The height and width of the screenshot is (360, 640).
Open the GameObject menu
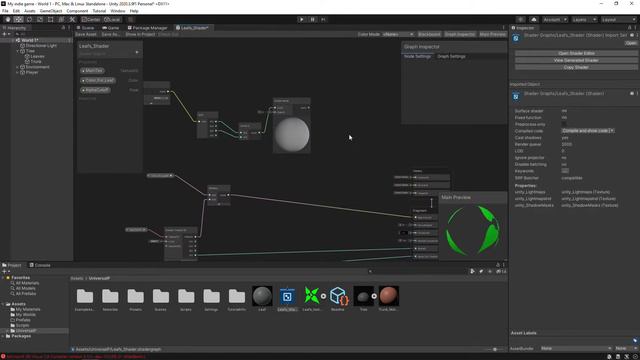pyautogui.click(x=51, y=11)
